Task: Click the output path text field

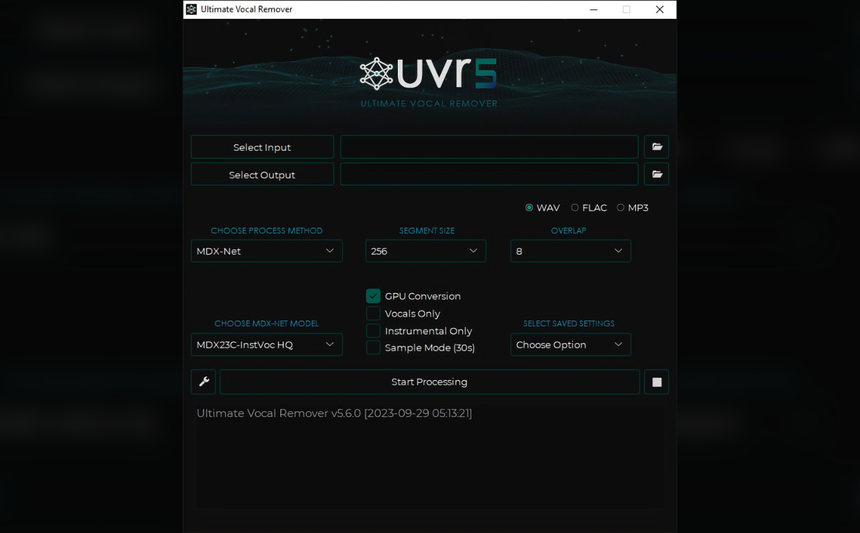Action: [489, 174]
